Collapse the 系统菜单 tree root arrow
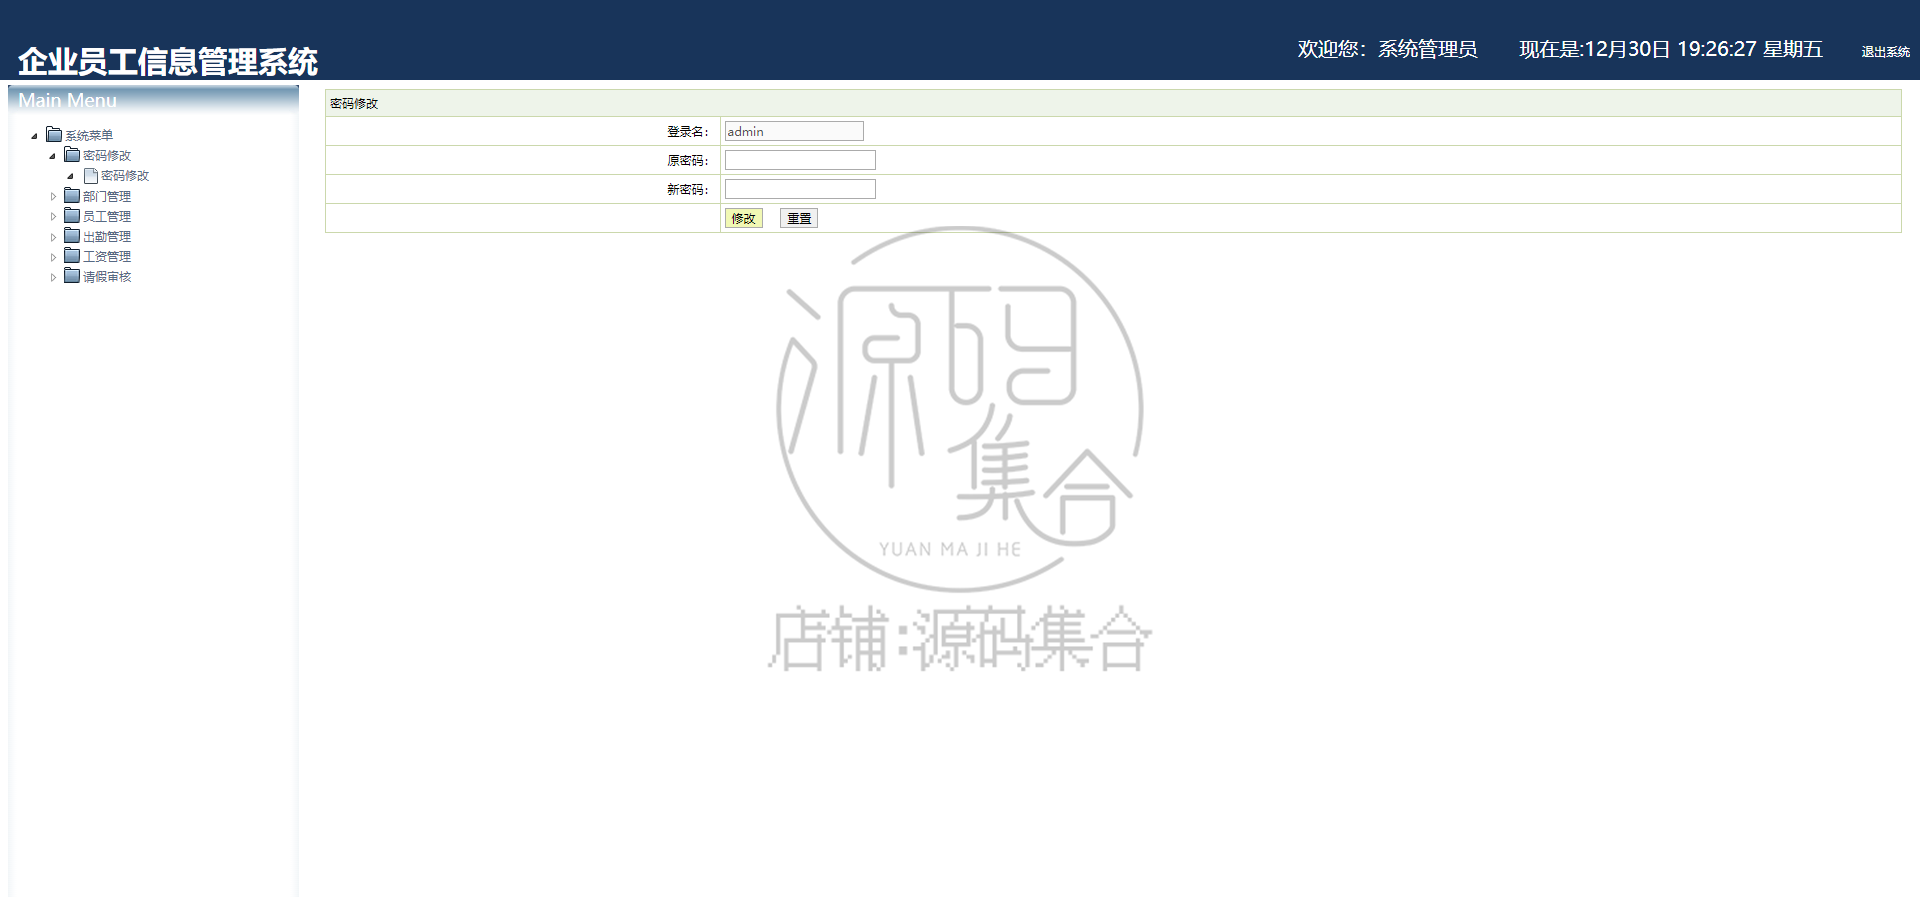The image size is (1920, 902). (x=34, y=136)
